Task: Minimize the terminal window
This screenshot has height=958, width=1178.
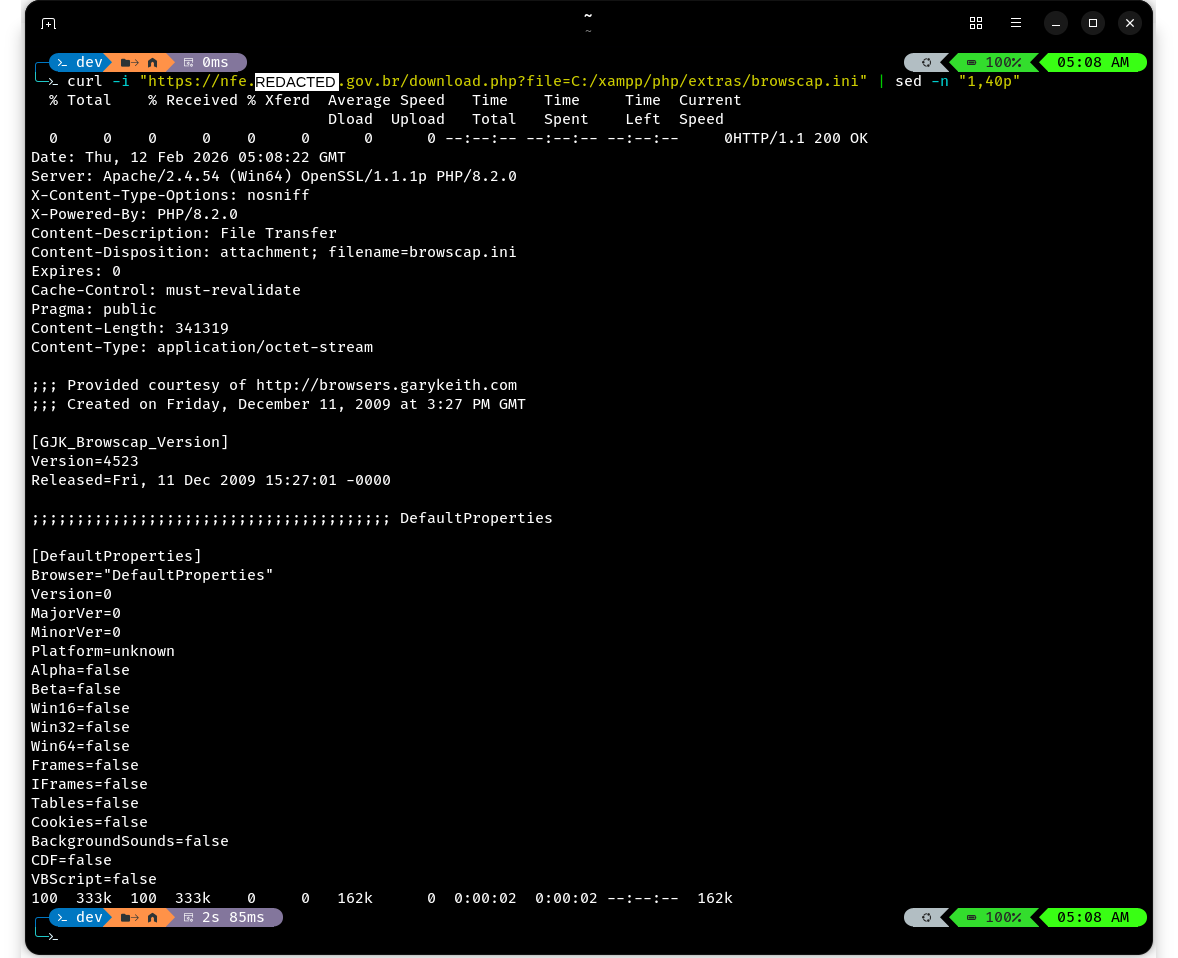Action: coord(1056,23)
